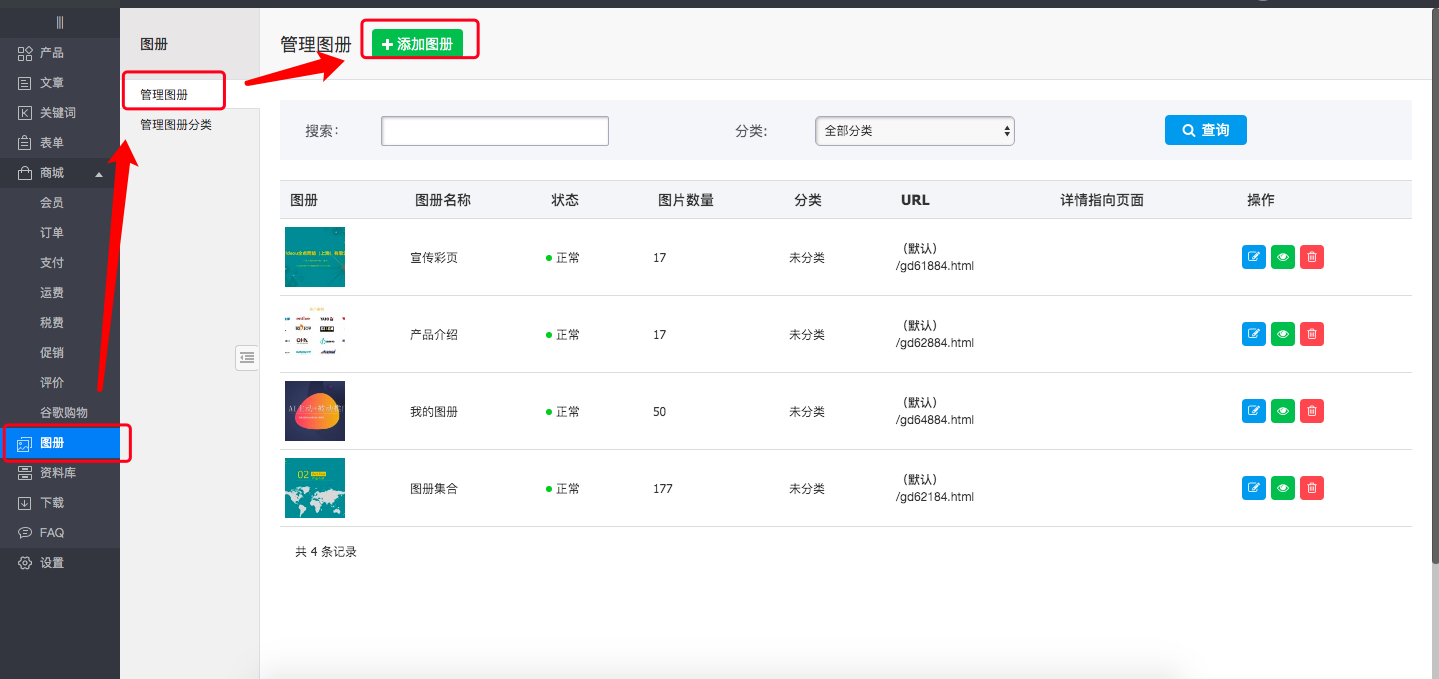The width and height of the screenshot is (1439, 679).
Task: Click inside the 搜索 input field
Action: click(493, 130)
